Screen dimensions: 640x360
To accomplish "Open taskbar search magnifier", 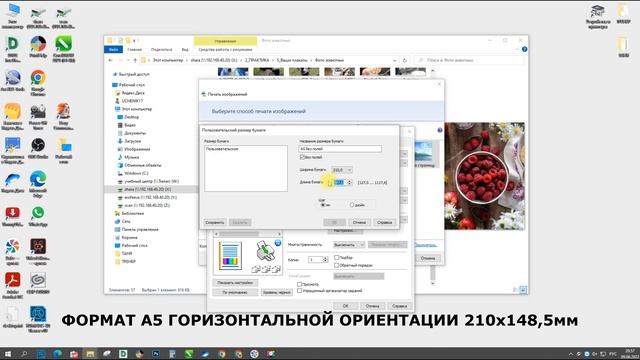I will (24, 354).
